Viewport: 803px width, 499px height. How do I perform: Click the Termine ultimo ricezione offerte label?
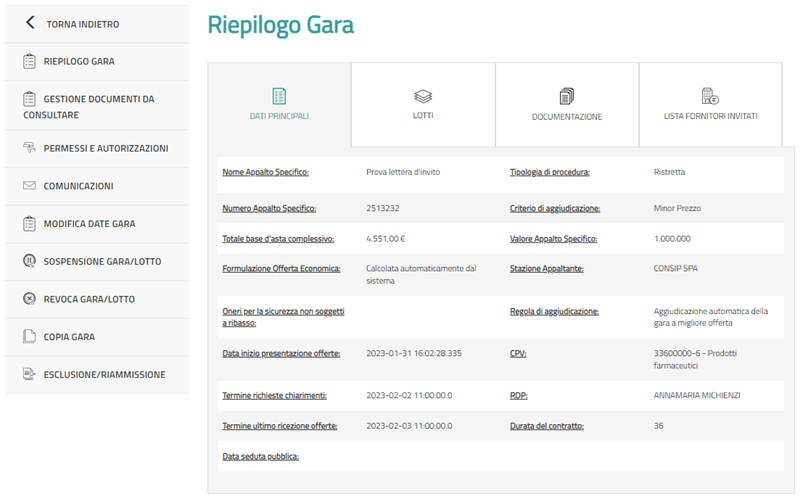[279, 425]
